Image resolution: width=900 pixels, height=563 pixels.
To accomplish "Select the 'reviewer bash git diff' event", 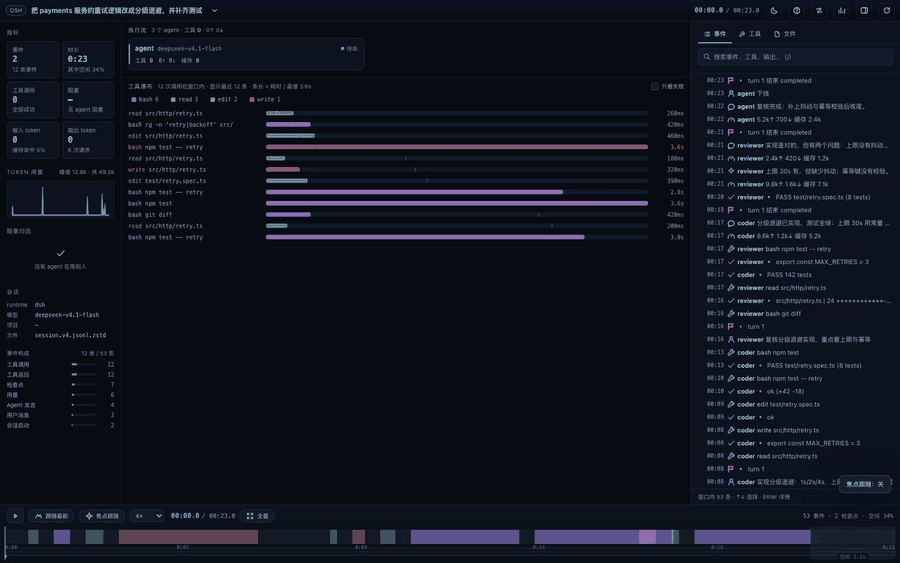I will click(x=795, y=313).
